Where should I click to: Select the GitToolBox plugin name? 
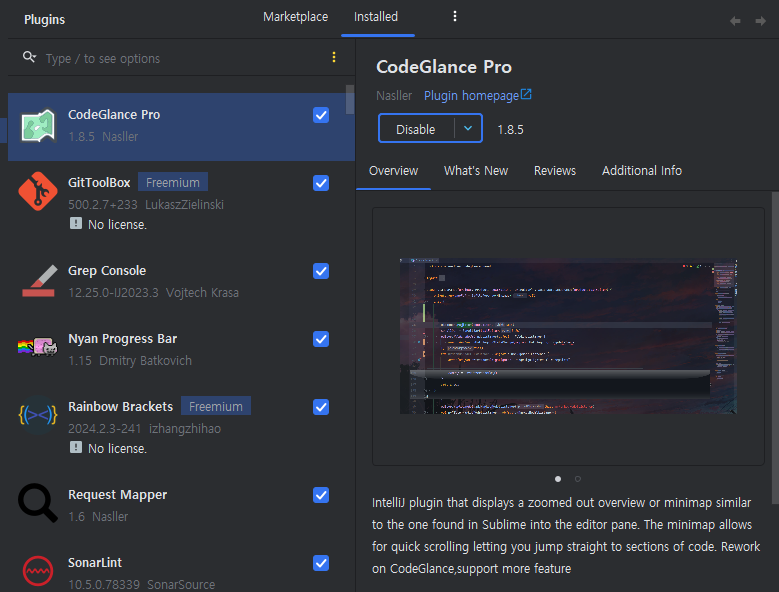point(99,183)
